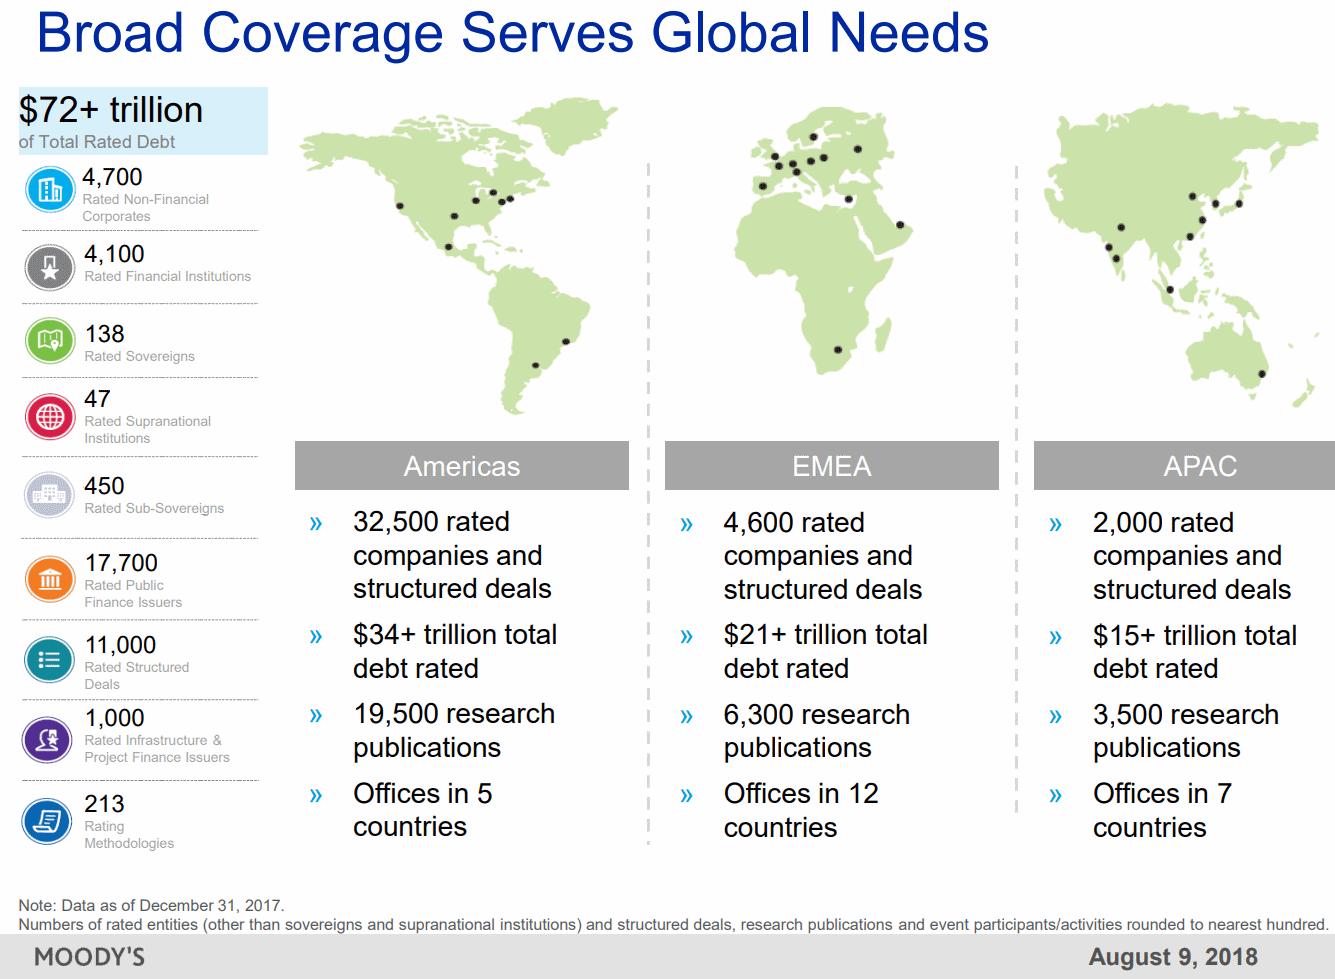Click the 2,000 rated companies text under APAC
The image size is (1335, 979).
1192,556
